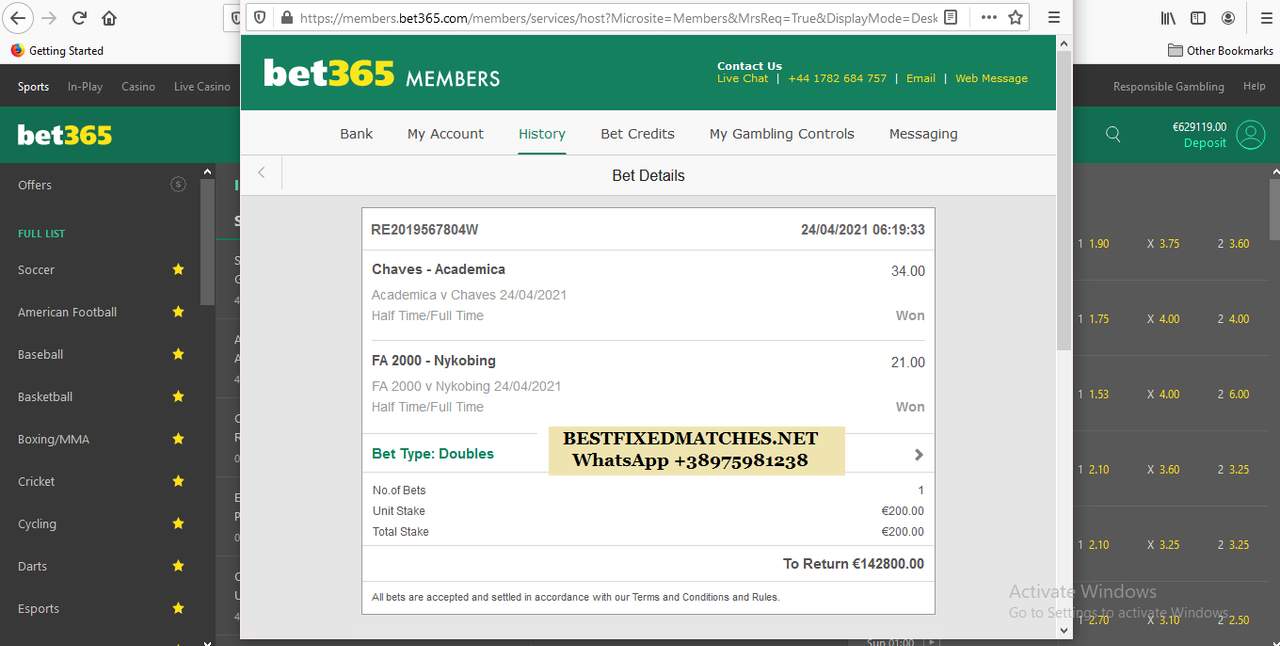This screenshot has width=1280, height=646.
Task: Expand the Bet Type: Doubles chevron
Action: click(919, 454)
